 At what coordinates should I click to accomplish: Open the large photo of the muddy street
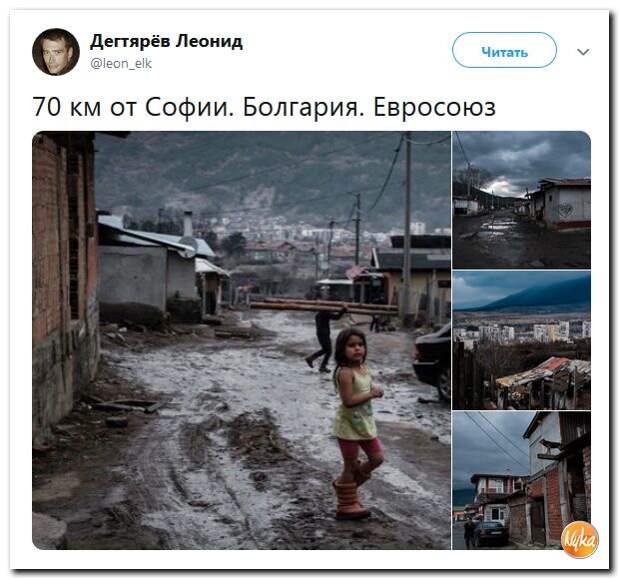tap(241, 340)
